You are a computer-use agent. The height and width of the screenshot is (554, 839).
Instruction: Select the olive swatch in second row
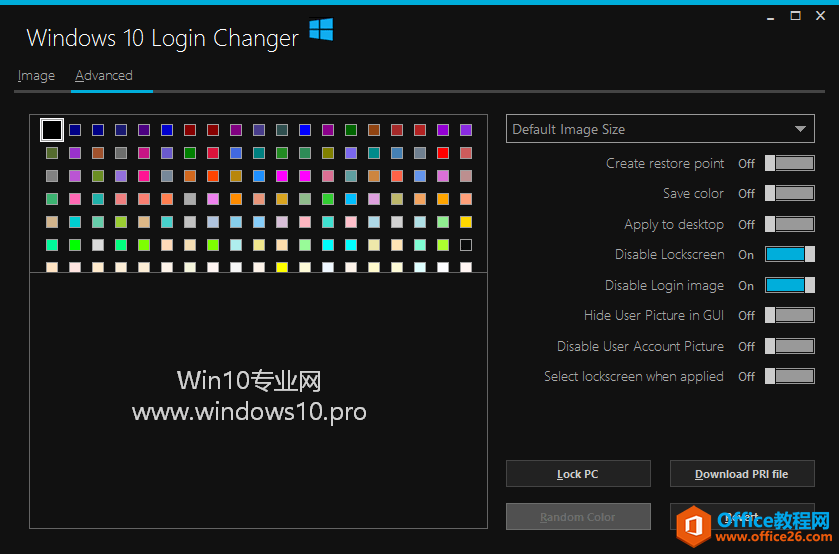coord(328,153)
